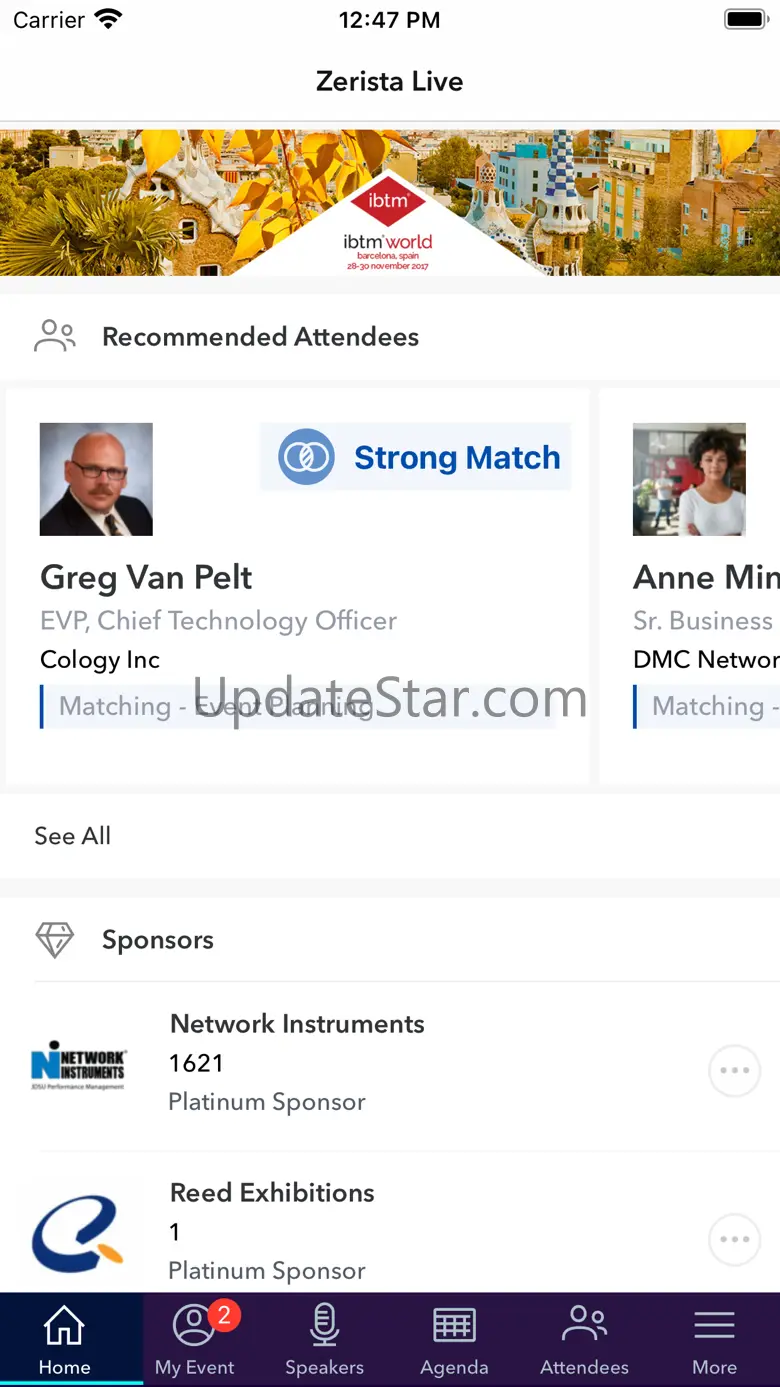Open Greg Van Pelt's profile name
Screen dimensions: 780x1387
146,577
